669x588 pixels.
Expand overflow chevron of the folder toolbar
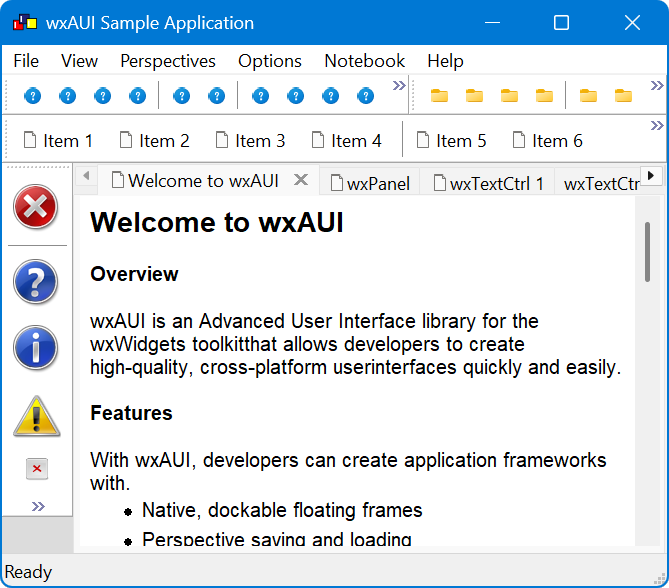pyautogui.click(x=657, y=85)
